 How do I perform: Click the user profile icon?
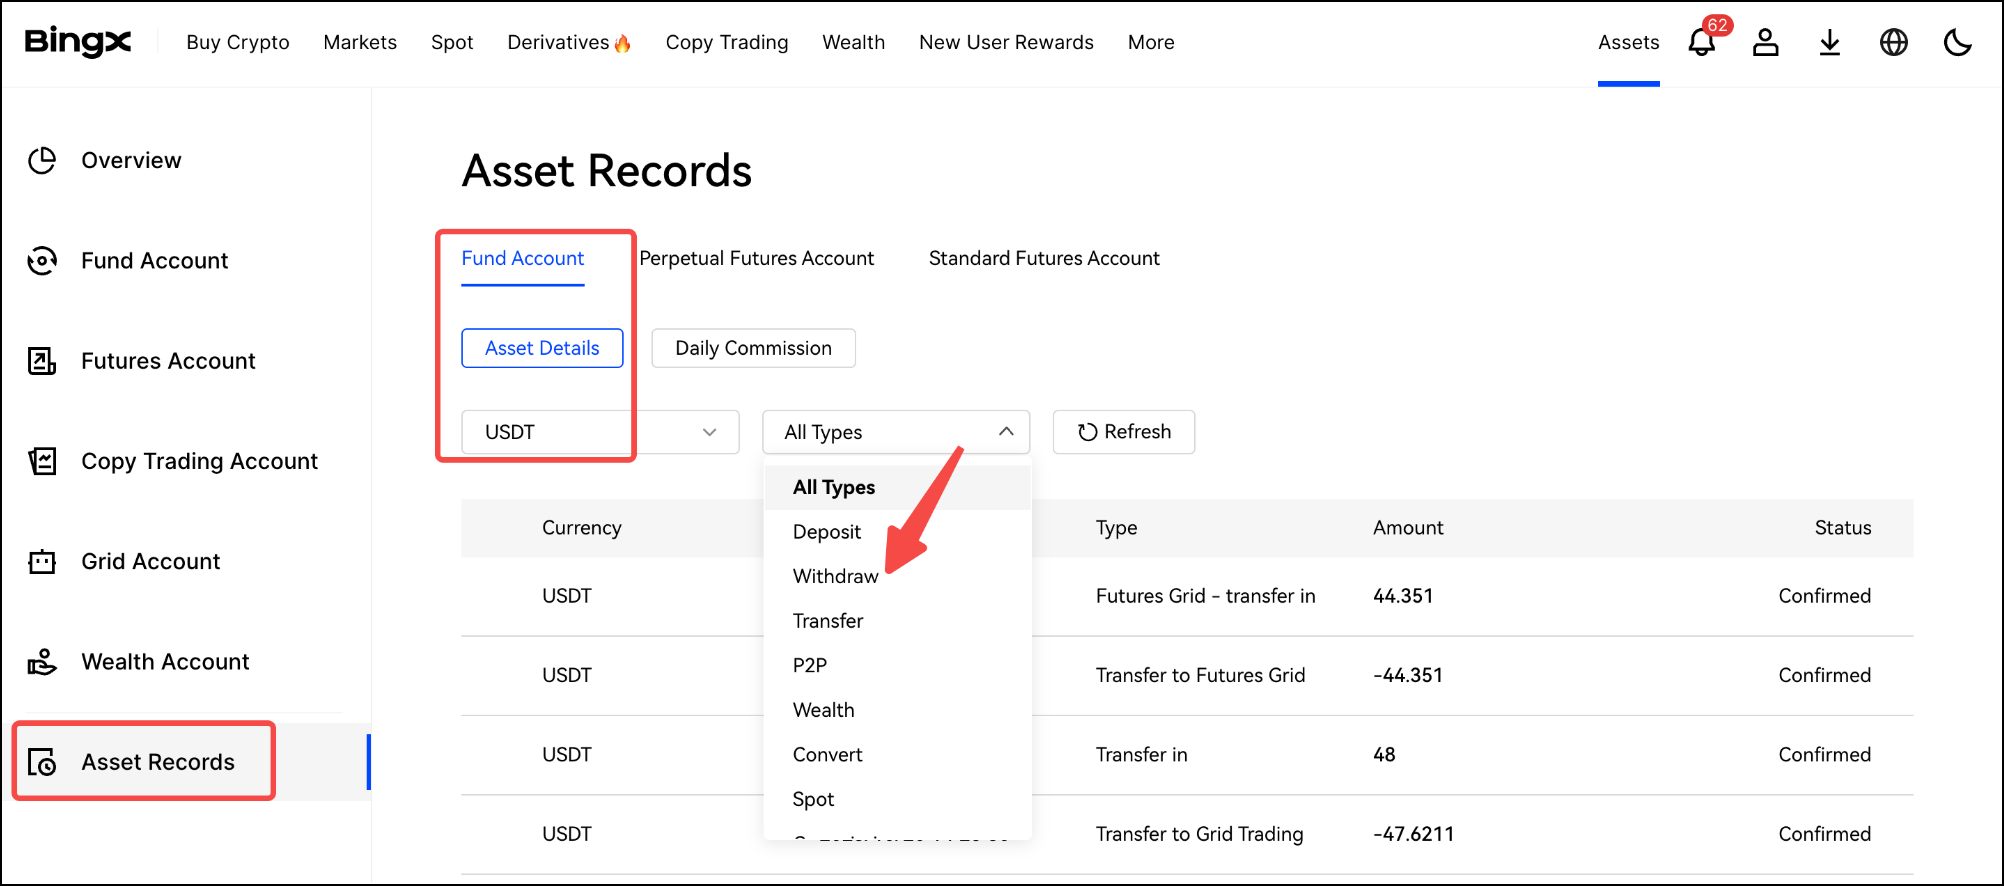[x=1765, y=43]
